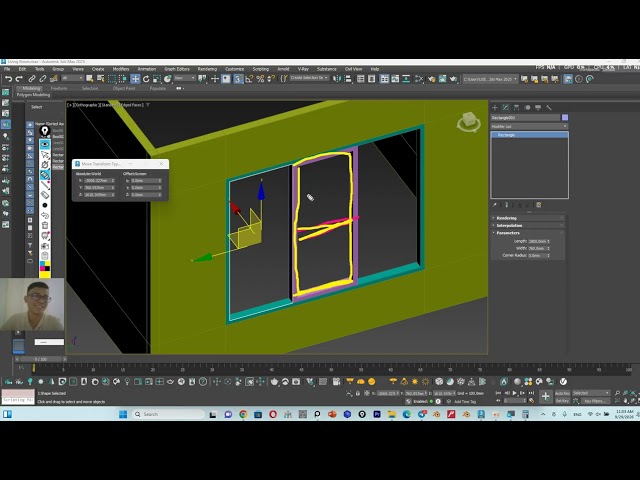Open the Rendering menu

tap(207, 69)
